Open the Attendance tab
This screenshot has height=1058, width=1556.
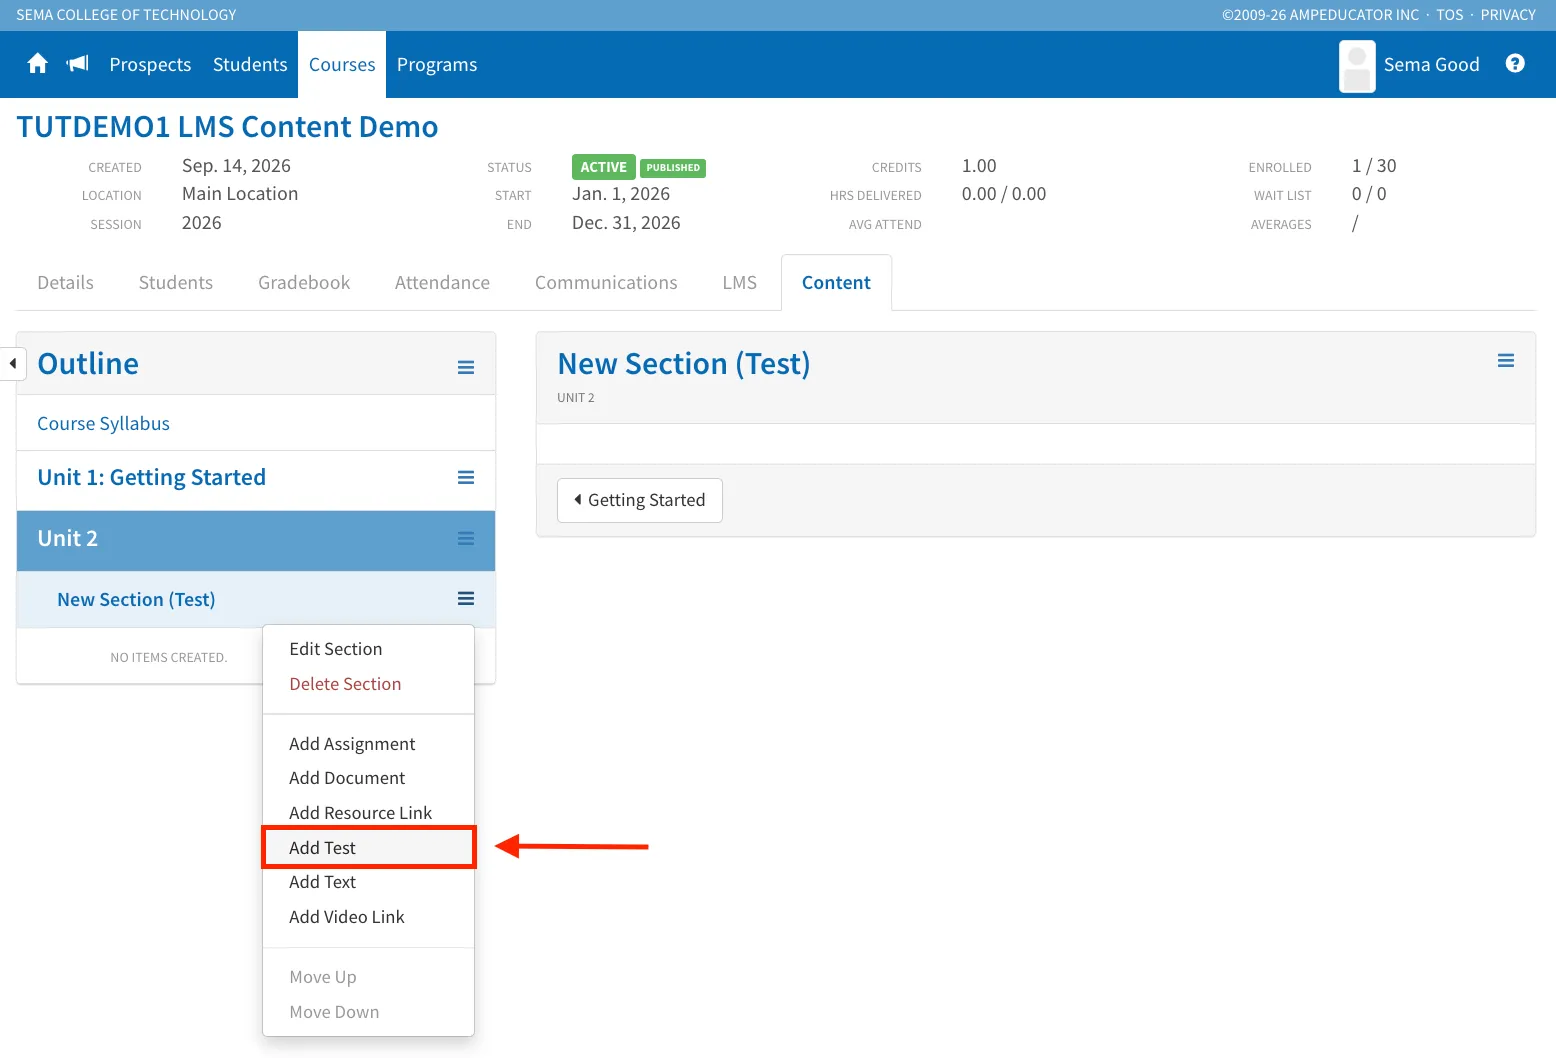[x=442, y=283]
